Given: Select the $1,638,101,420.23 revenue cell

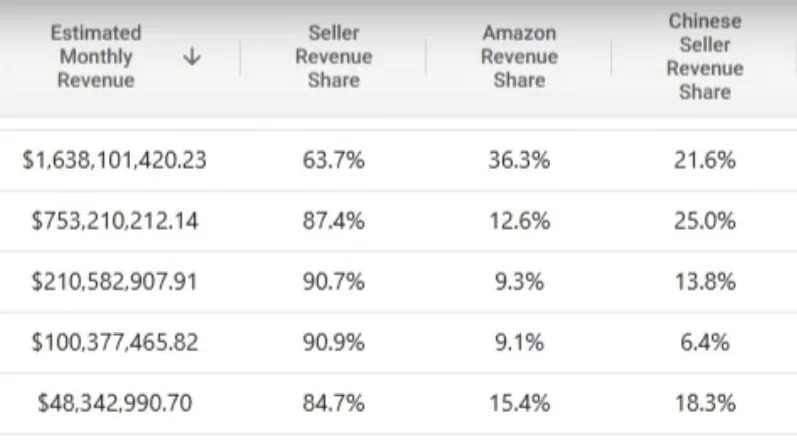Looking at the screenshot, I should coord(114,160).
